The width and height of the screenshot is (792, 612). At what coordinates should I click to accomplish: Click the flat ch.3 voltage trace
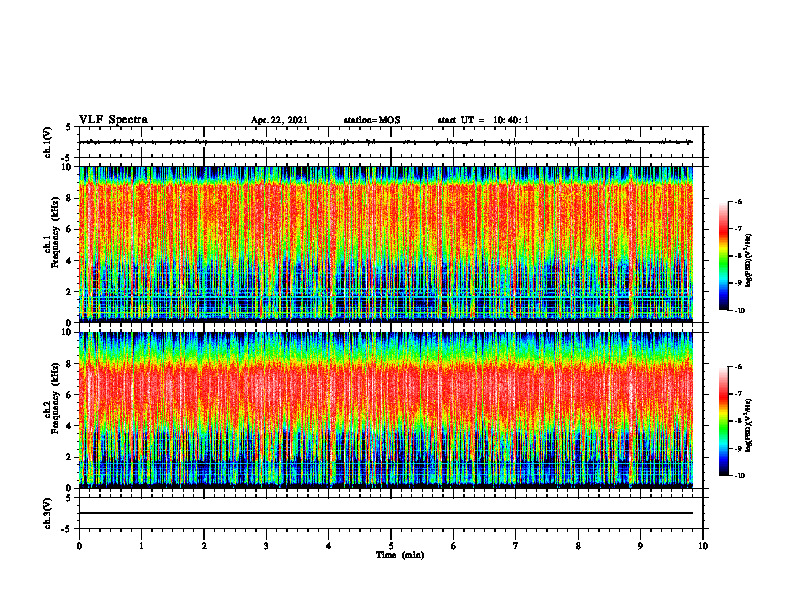[x=386, y=513]
